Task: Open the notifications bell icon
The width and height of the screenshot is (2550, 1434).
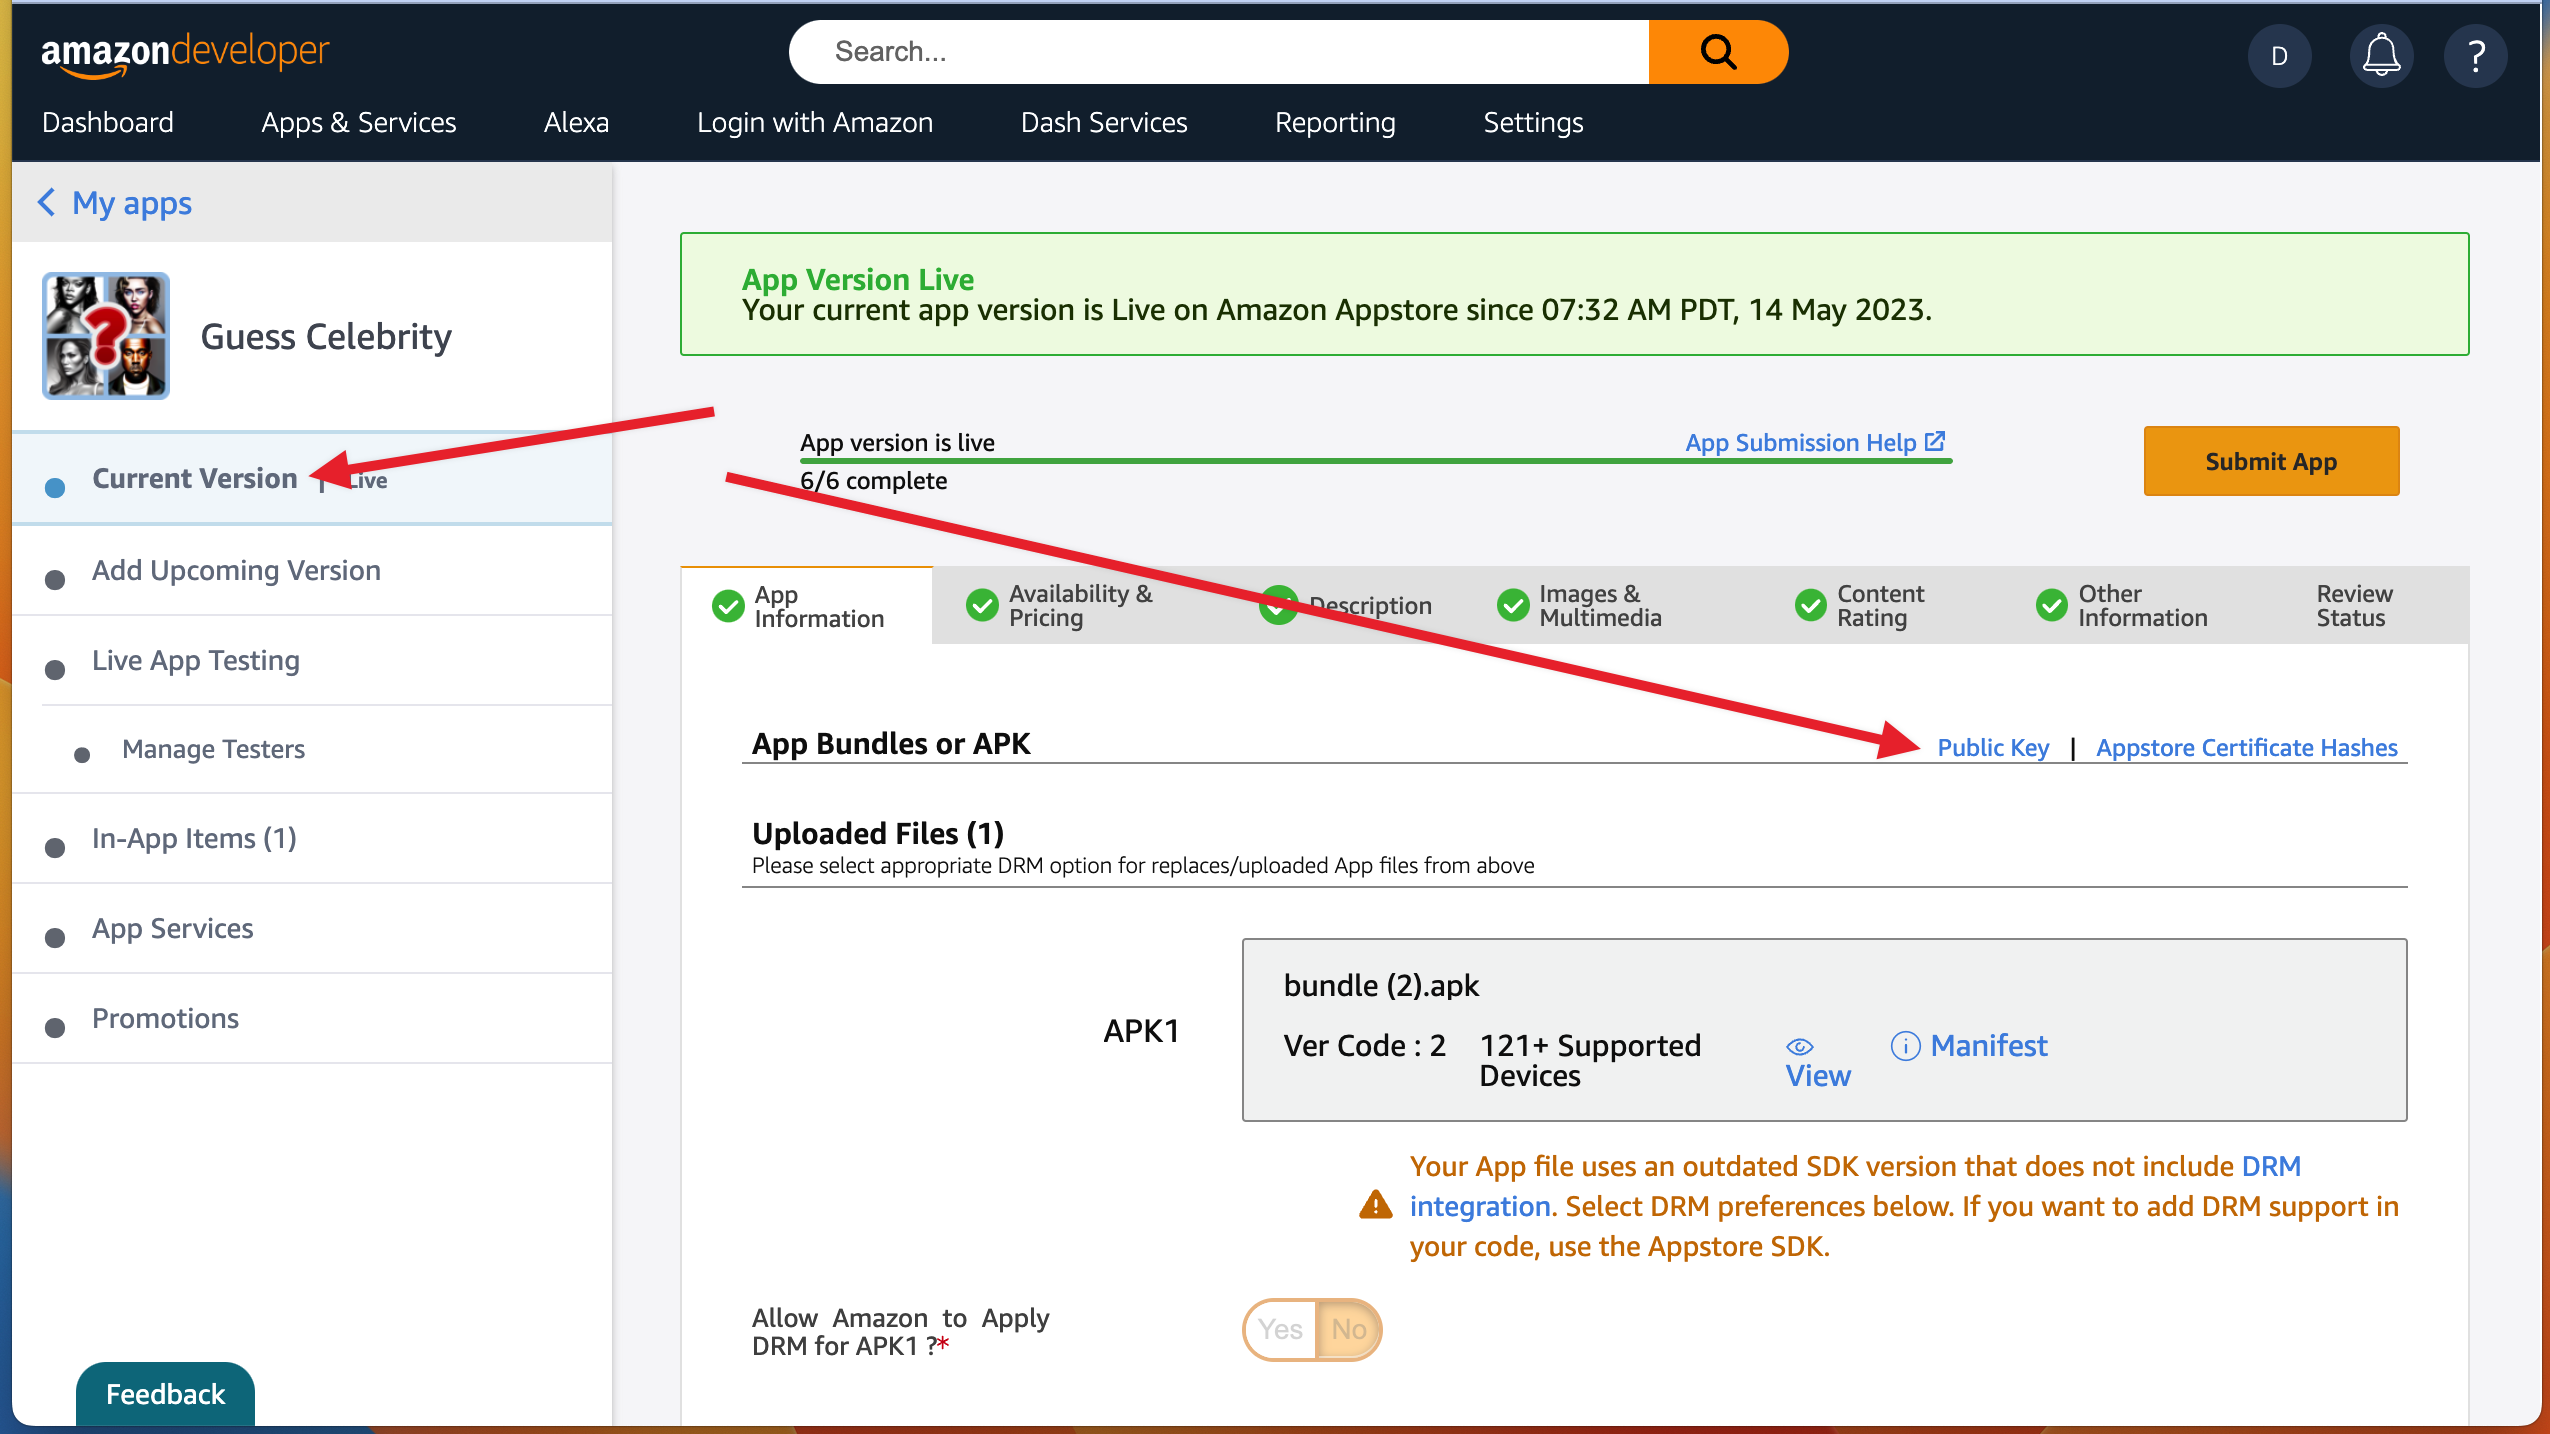Action: point(2381,55)
